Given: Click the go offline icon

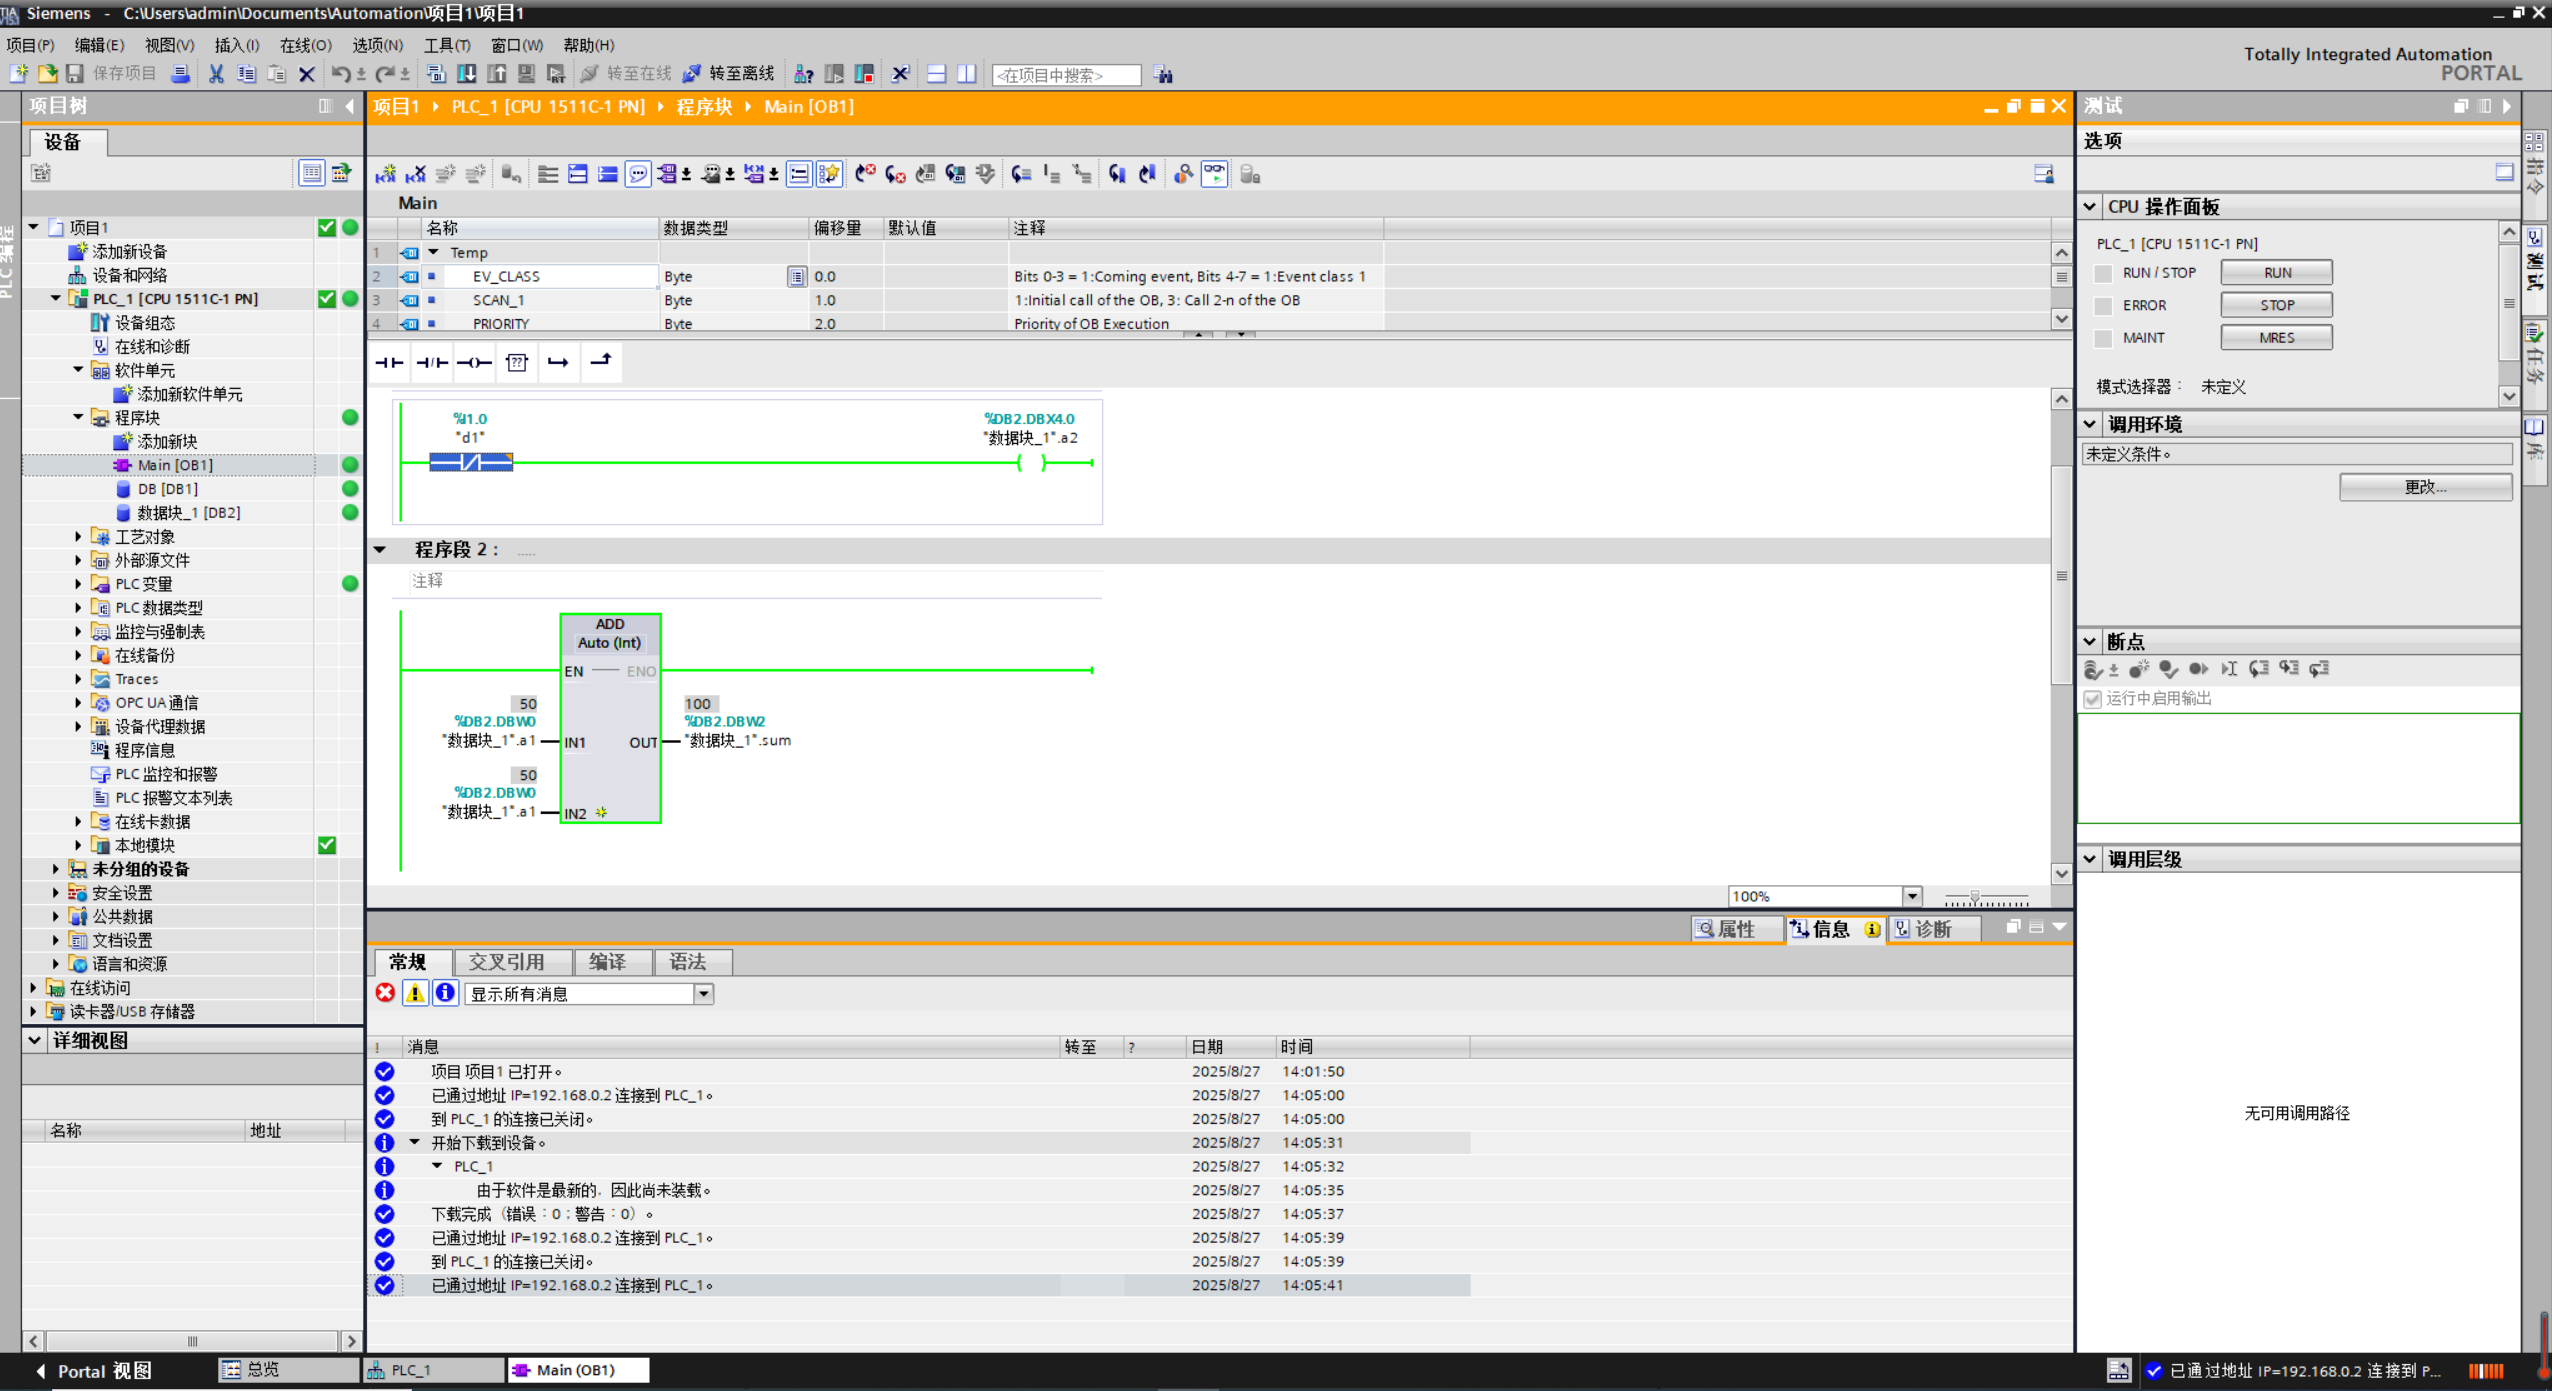Looking at the screenshot, I should pos(692,74).
